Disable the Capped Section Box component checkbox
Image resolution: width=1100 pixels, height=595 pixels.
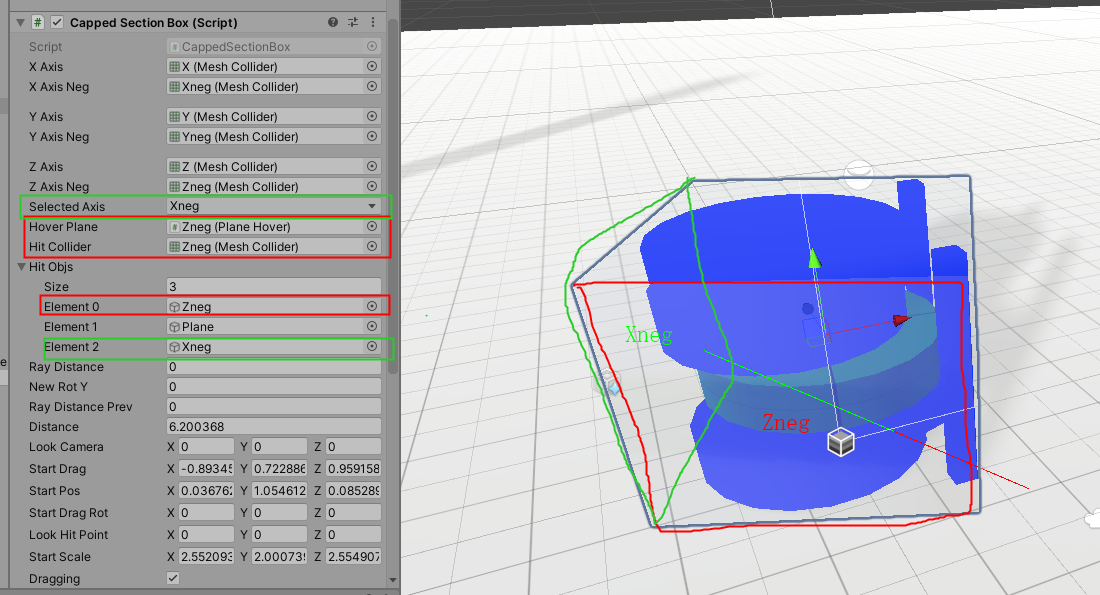pyautogui.click(x=57, y=22)
